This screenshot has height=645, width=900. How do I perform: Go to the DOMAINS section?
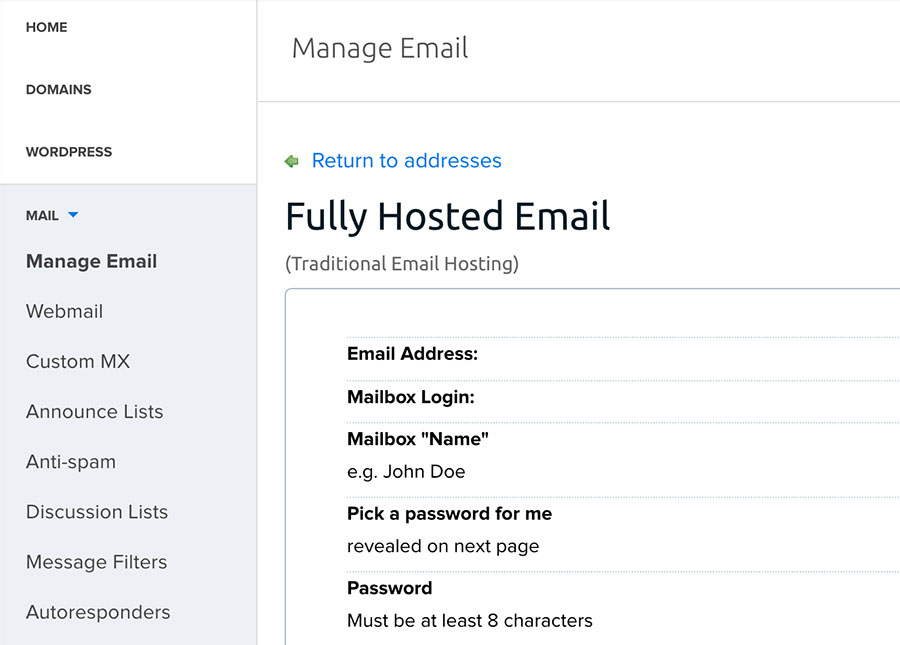pyautogui.click(x=58, y=89)
